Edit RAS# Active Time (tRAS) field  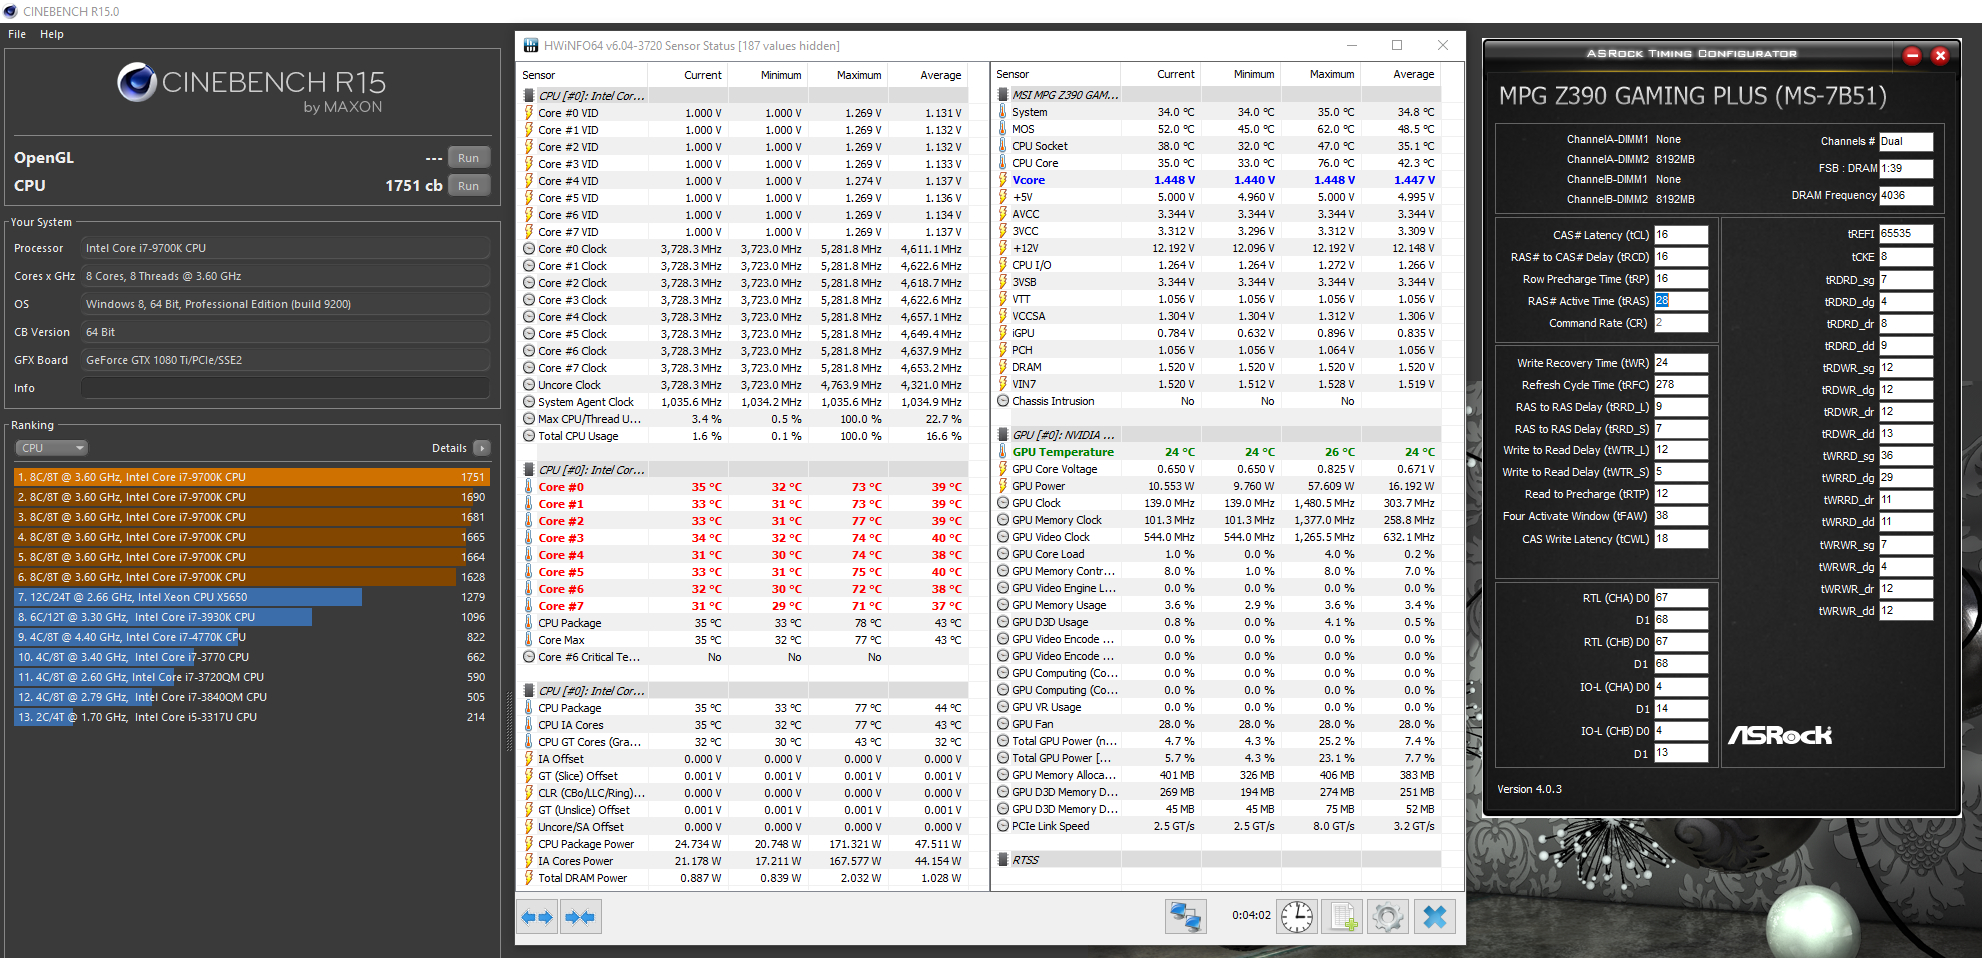coord(1681,301)
